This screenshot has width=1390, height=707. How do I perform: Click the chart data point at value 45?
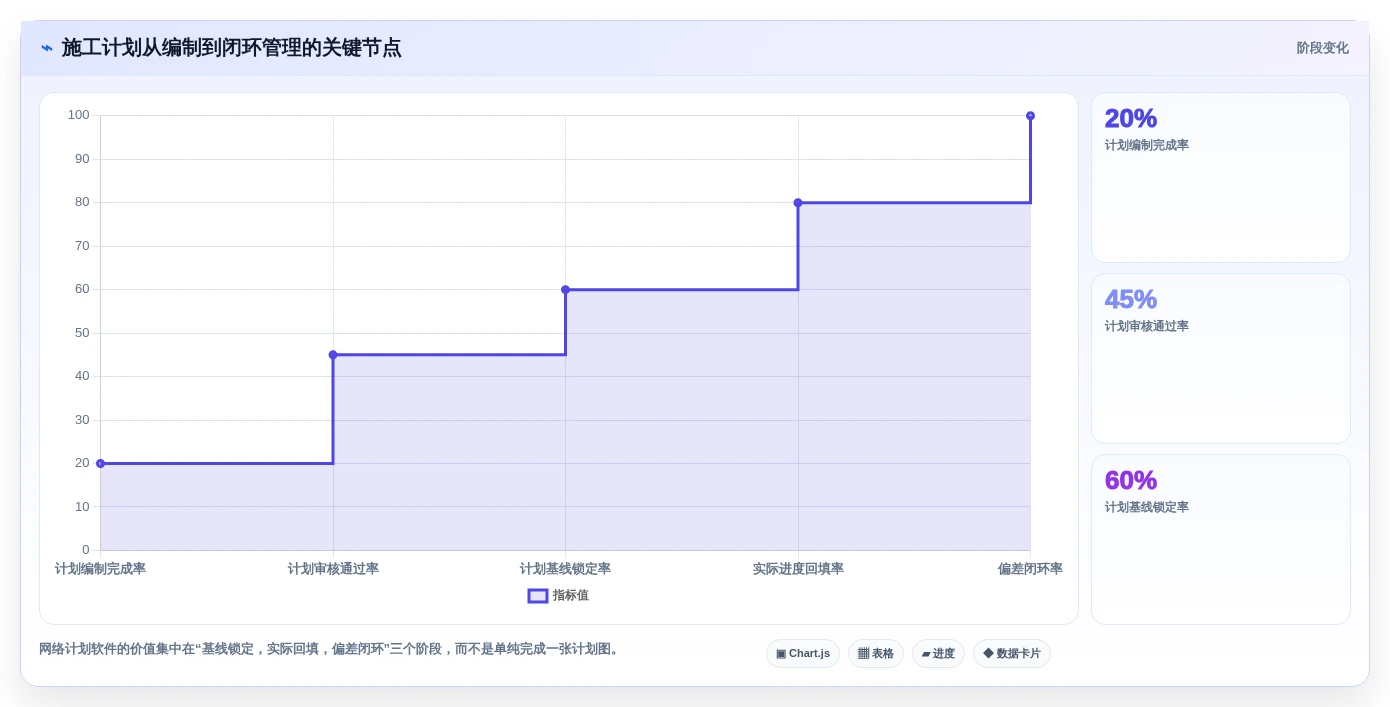[x=333, y=355]
